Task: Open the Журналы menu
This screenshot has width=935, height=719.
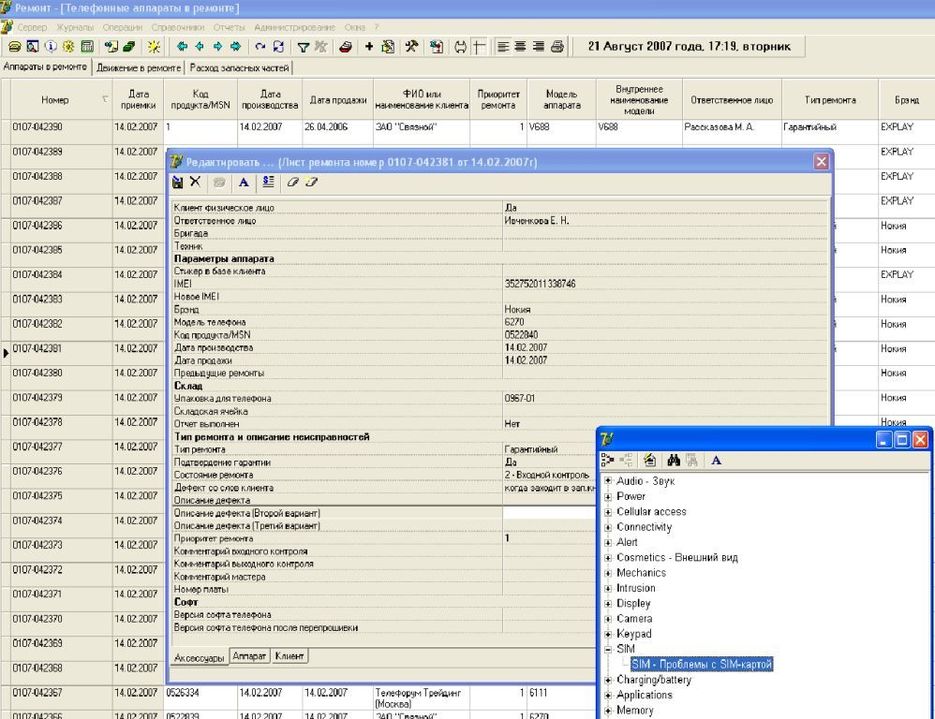Action: pyautogui.click(x=75, y=27)
